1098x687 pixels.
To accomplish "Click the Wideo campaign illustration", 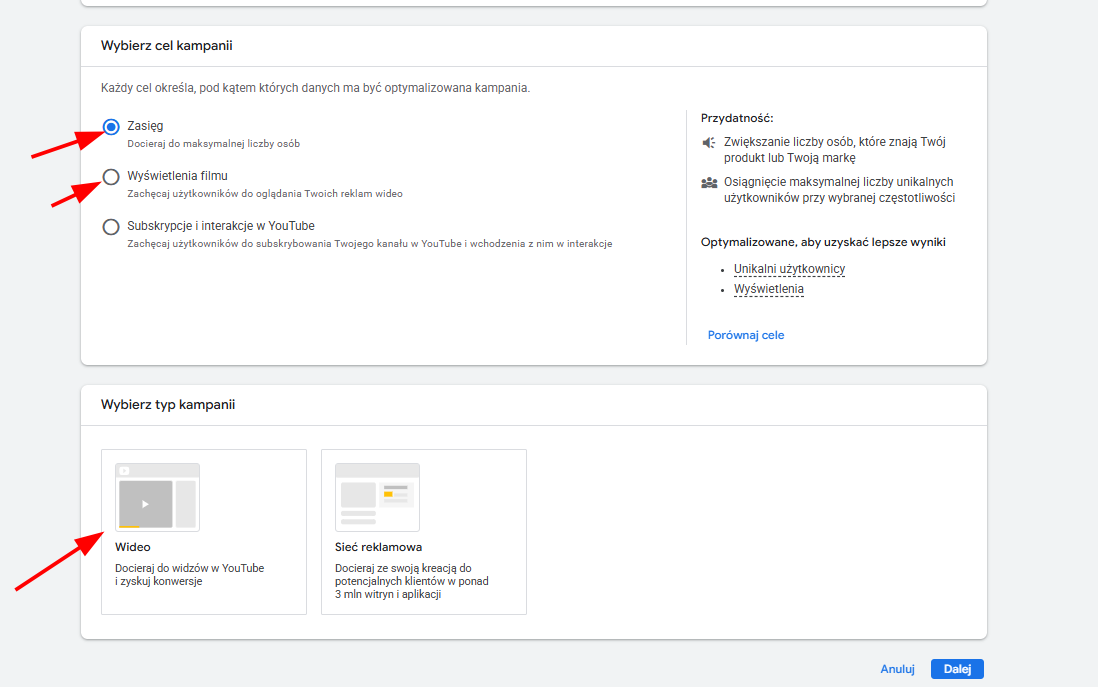I will (157, 497).
